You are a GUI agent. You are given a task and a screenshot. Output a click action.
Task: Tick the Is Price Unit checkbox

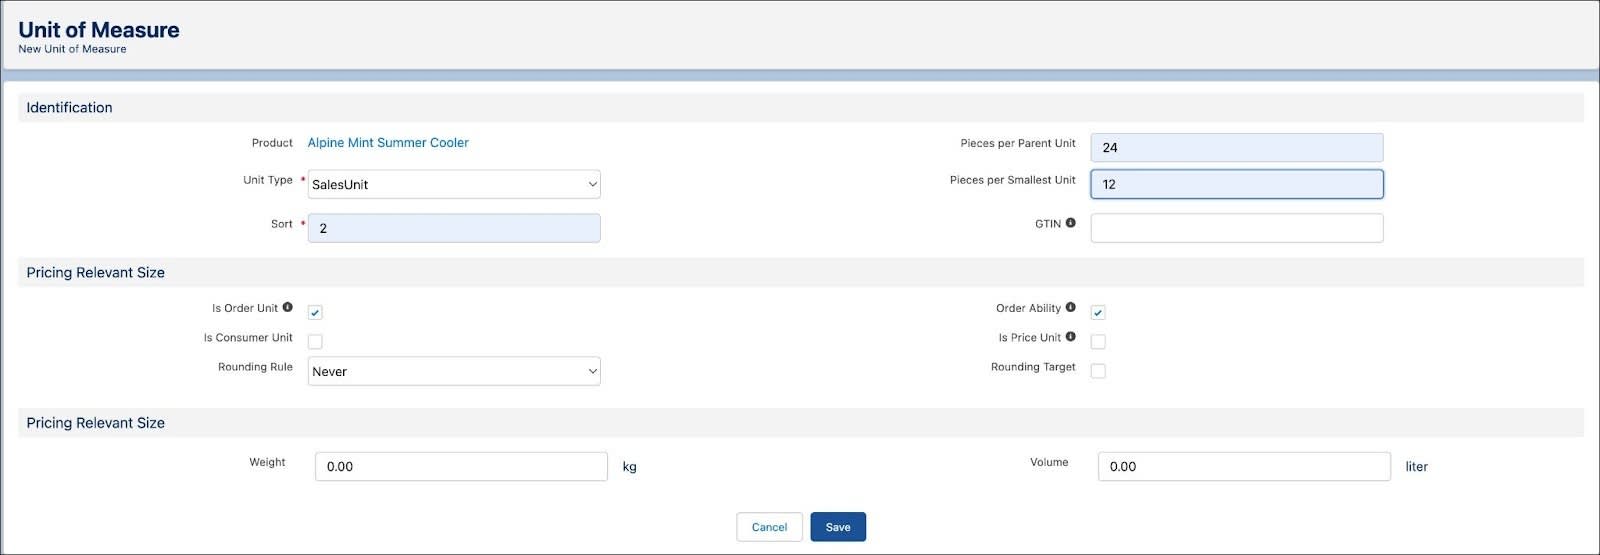coord(1098,341)
